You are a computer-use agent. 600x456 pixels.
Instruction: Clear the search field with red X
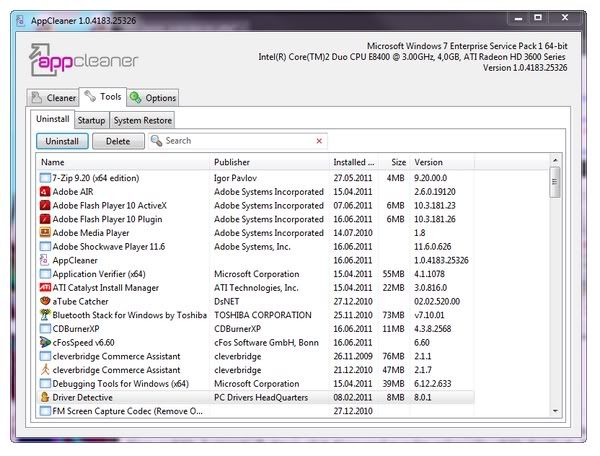click(x=319, y=141)
